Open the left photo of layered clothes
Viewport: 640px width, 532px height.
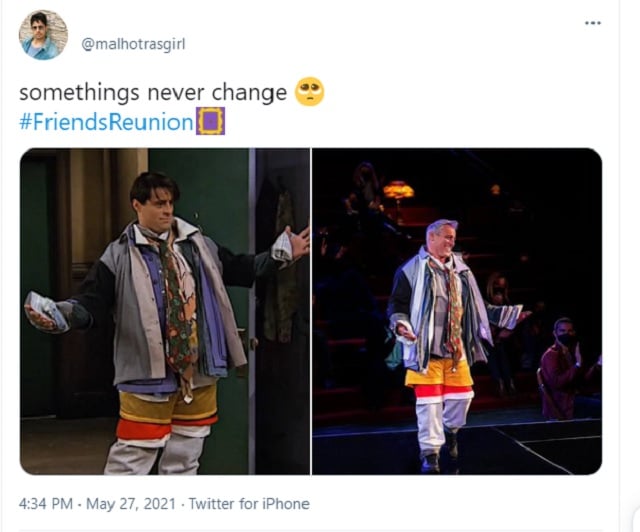[165, 311]
